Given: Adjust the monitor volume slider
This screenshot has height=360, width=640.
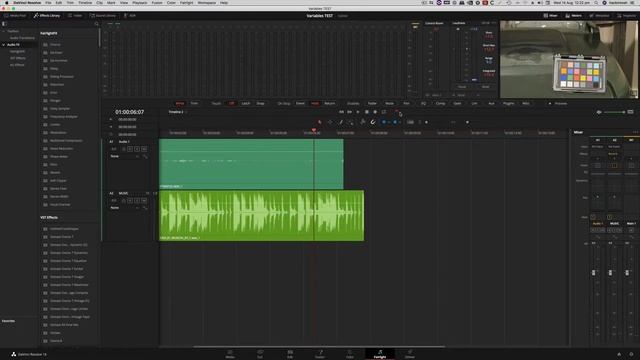Looking at the screenshot, I should point(614,112).
